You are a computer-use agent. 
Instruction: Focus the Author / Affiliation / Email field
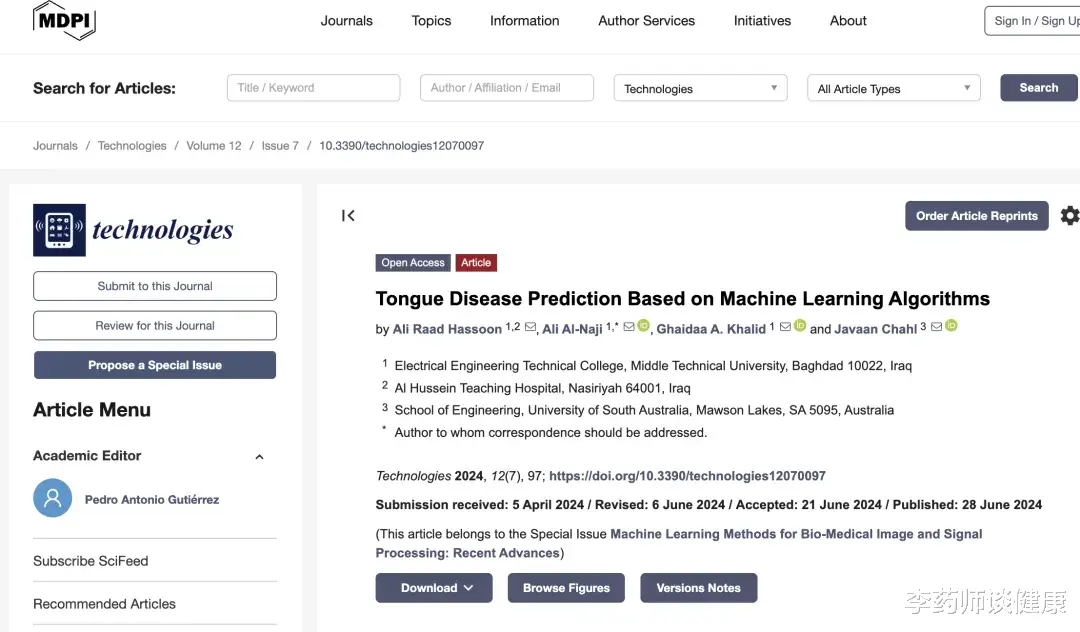coord(507,87)
